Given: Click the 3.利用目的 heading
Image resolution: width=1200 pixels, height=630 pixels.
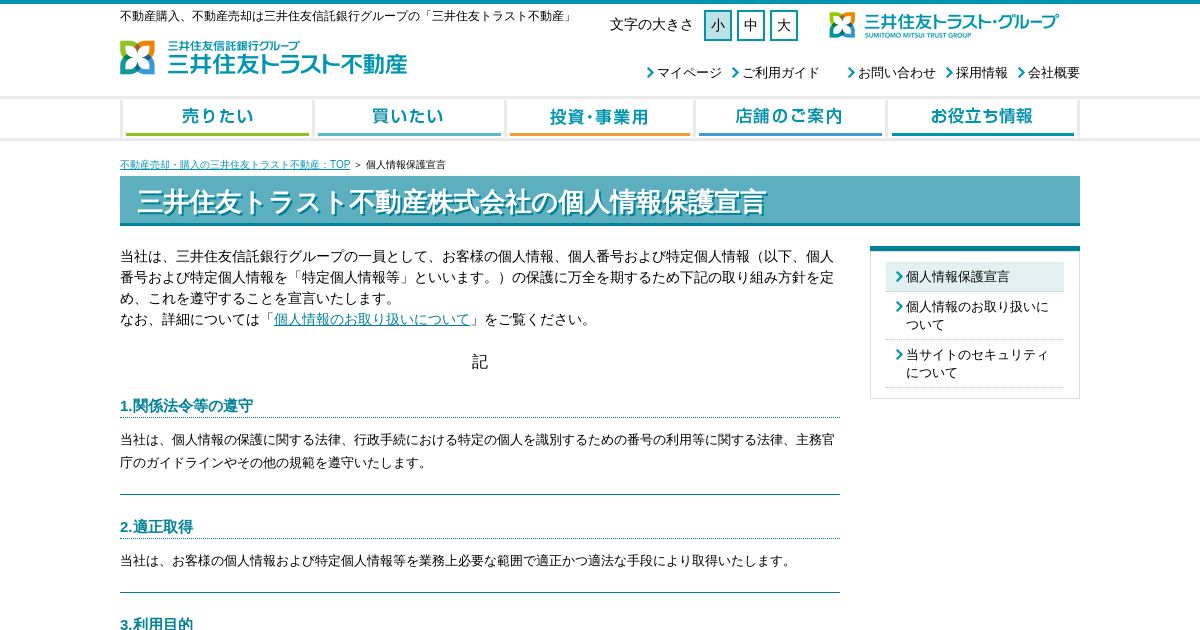Looking at the screenshot, I should [x=156, y=623].
